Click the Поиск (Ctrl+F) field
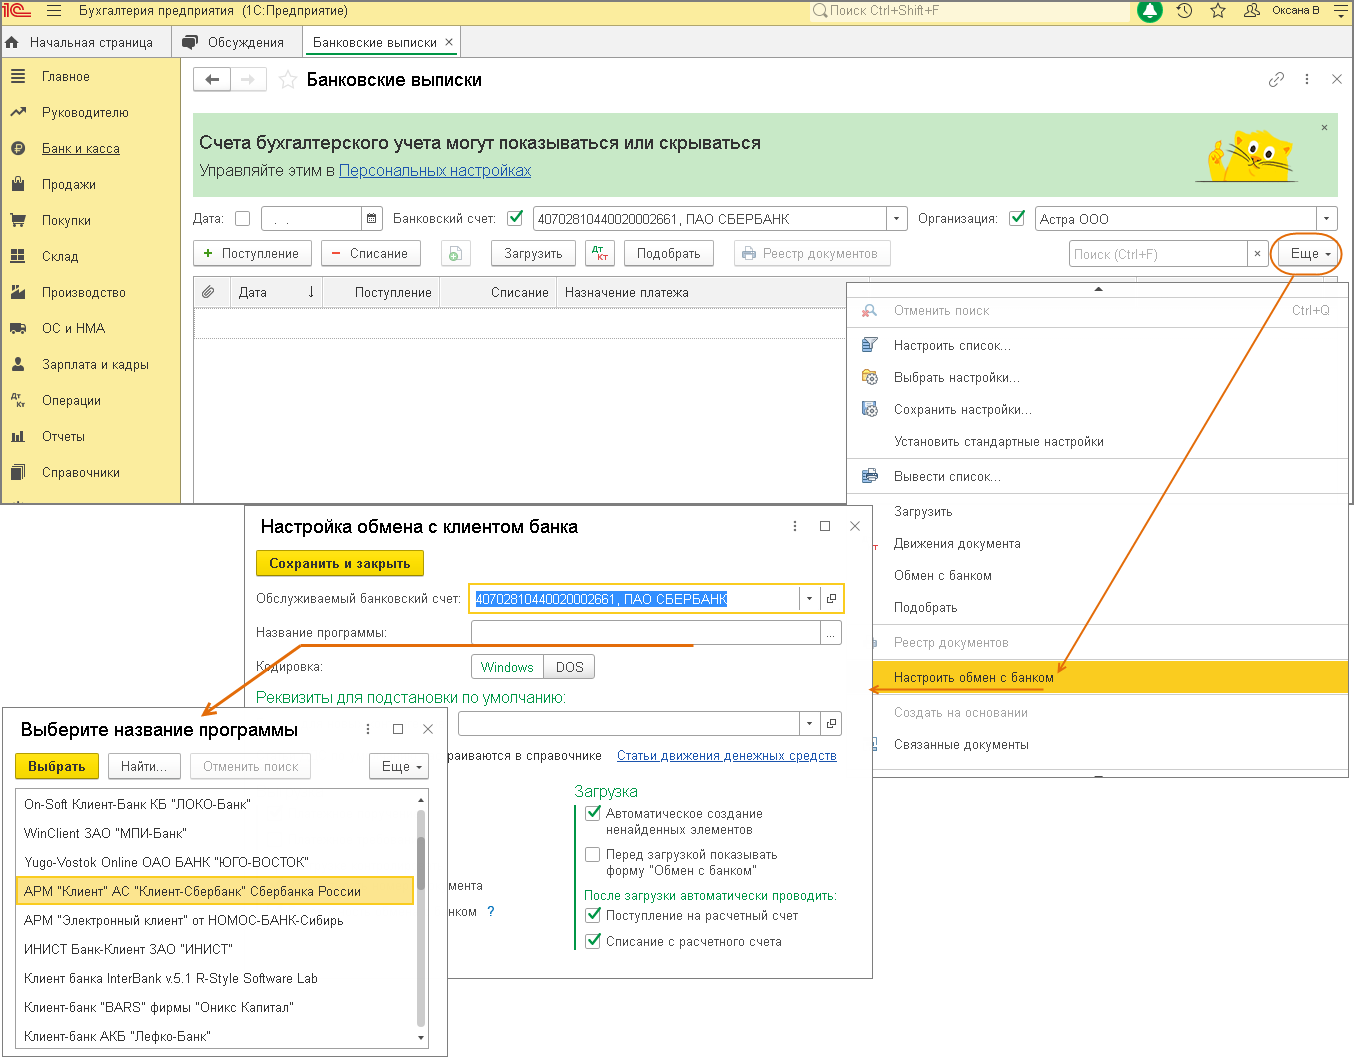 (x=1158, y=254)
